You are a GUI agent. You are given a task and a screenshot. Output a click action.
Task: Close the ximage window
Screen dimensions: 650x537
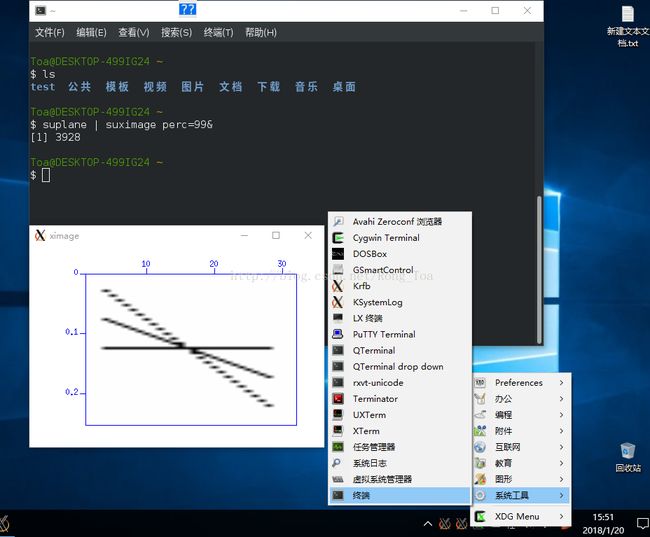pos(308,236)
